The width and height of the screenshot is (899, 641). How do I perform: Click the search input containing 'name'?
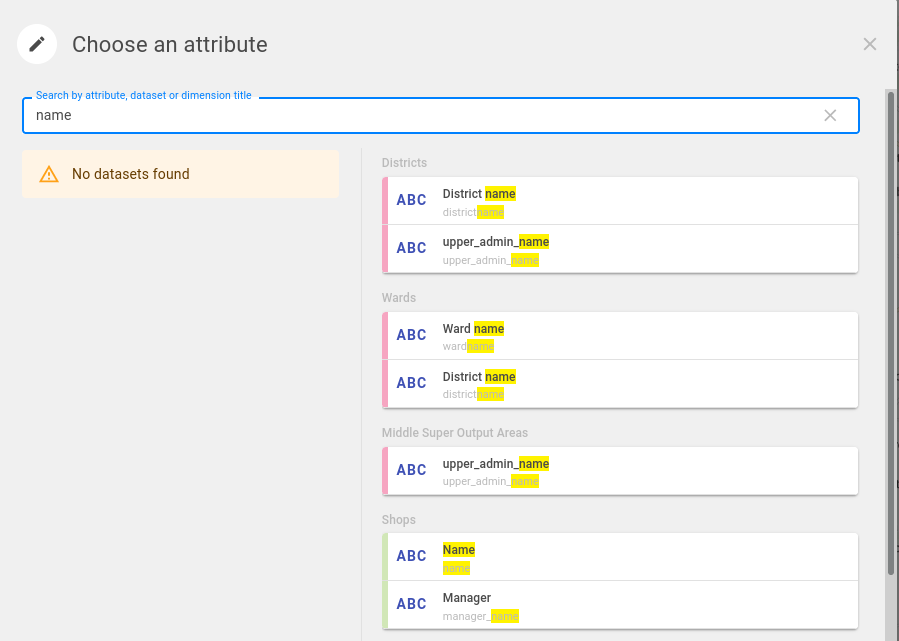pos(420,115)
